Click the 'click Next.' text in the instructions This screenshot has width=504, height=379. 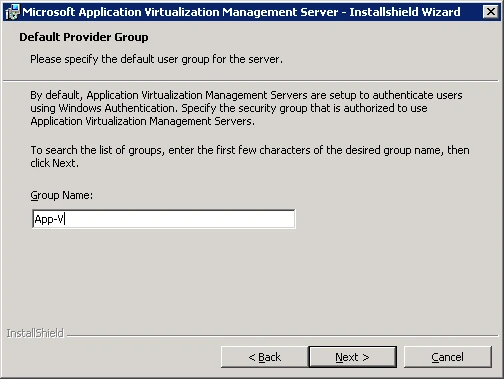[54, 163]
